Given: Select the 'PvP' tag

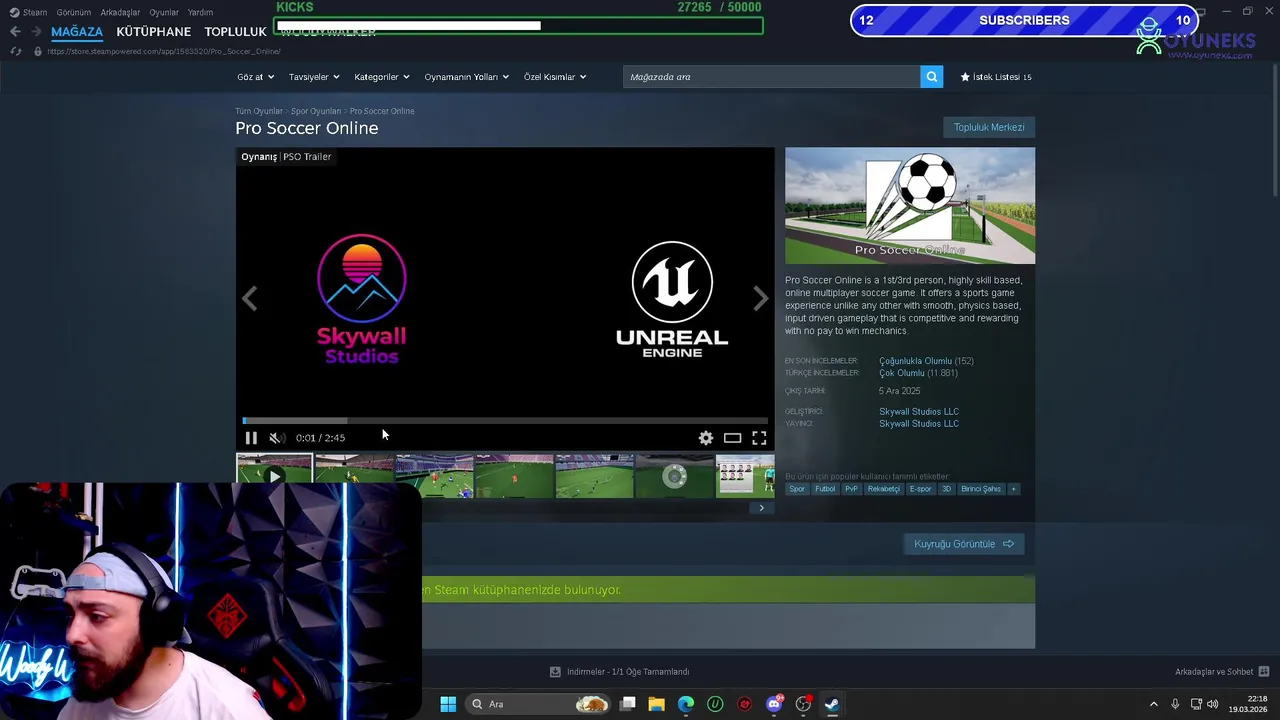Looking at the screenshot, I should tap(851, 489).
